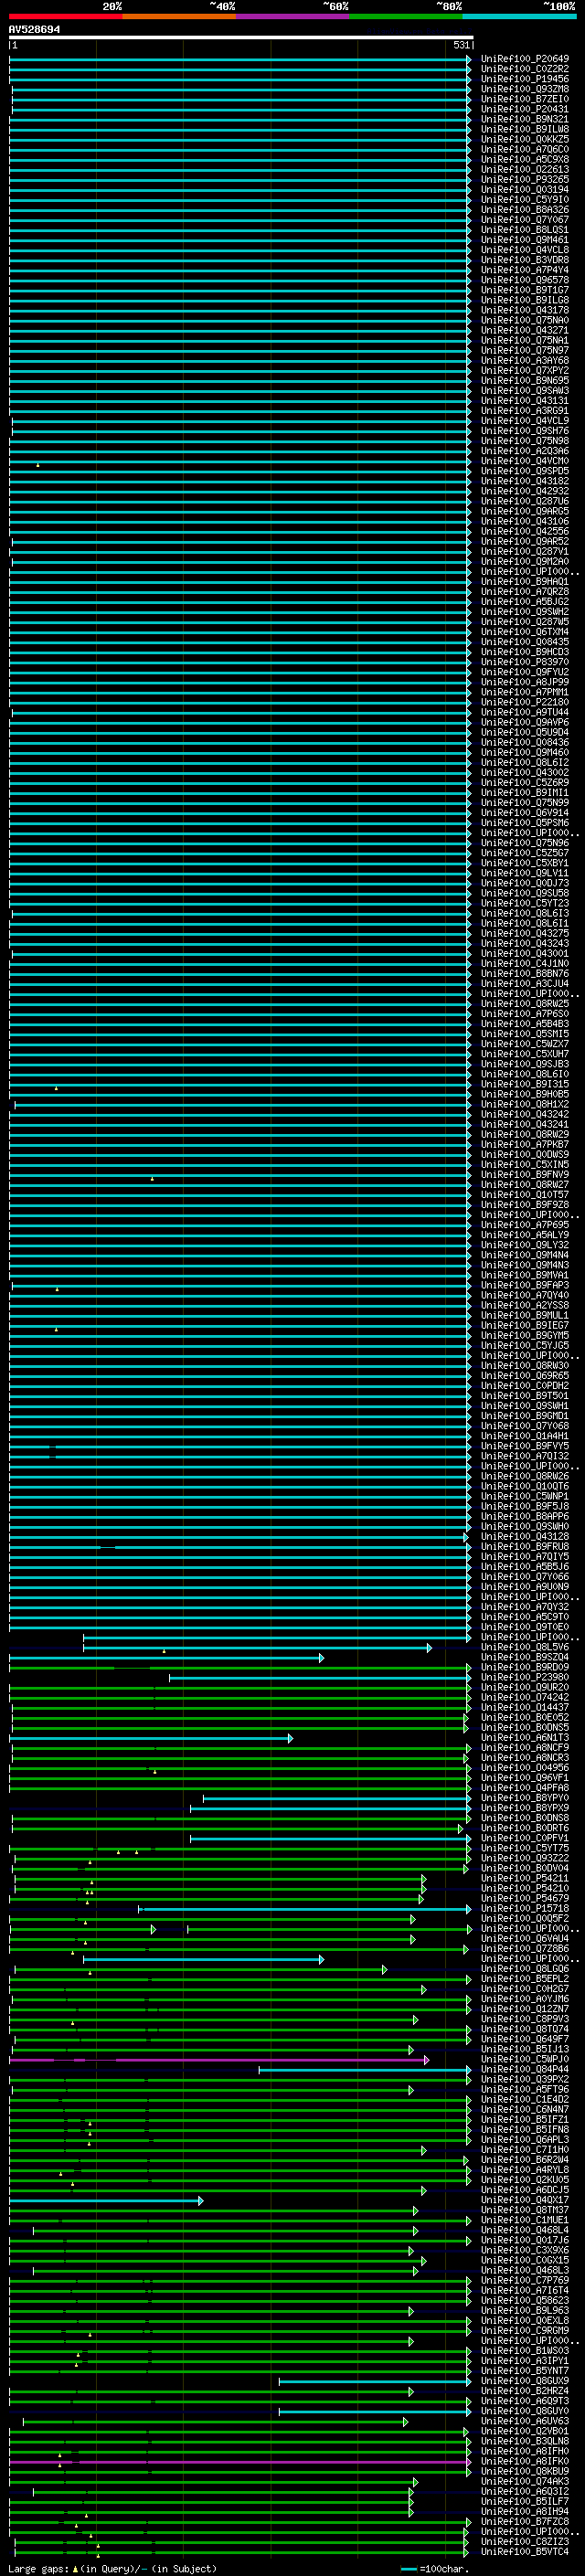Click the AV528694 query name label

tap(34, 29)
